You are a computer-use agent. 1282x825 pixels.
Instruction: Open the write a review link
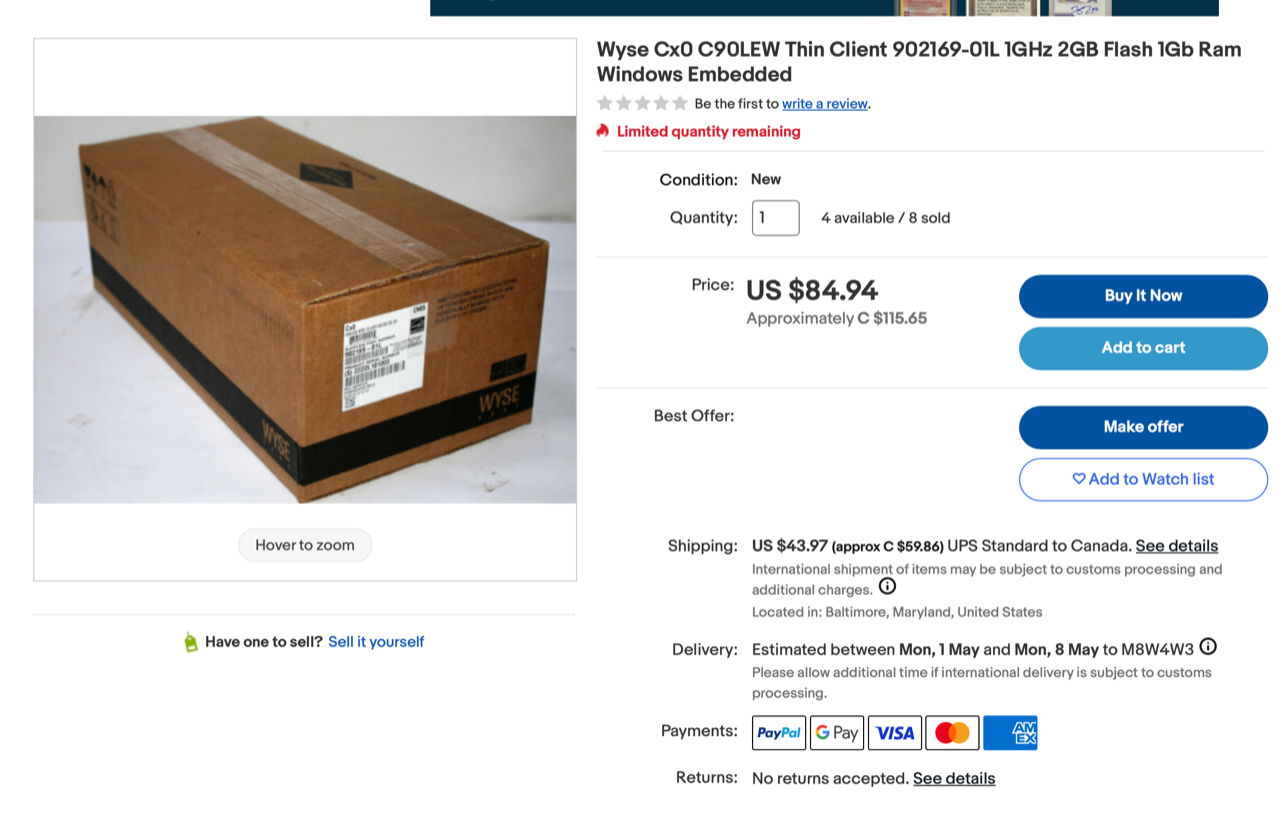825,104
